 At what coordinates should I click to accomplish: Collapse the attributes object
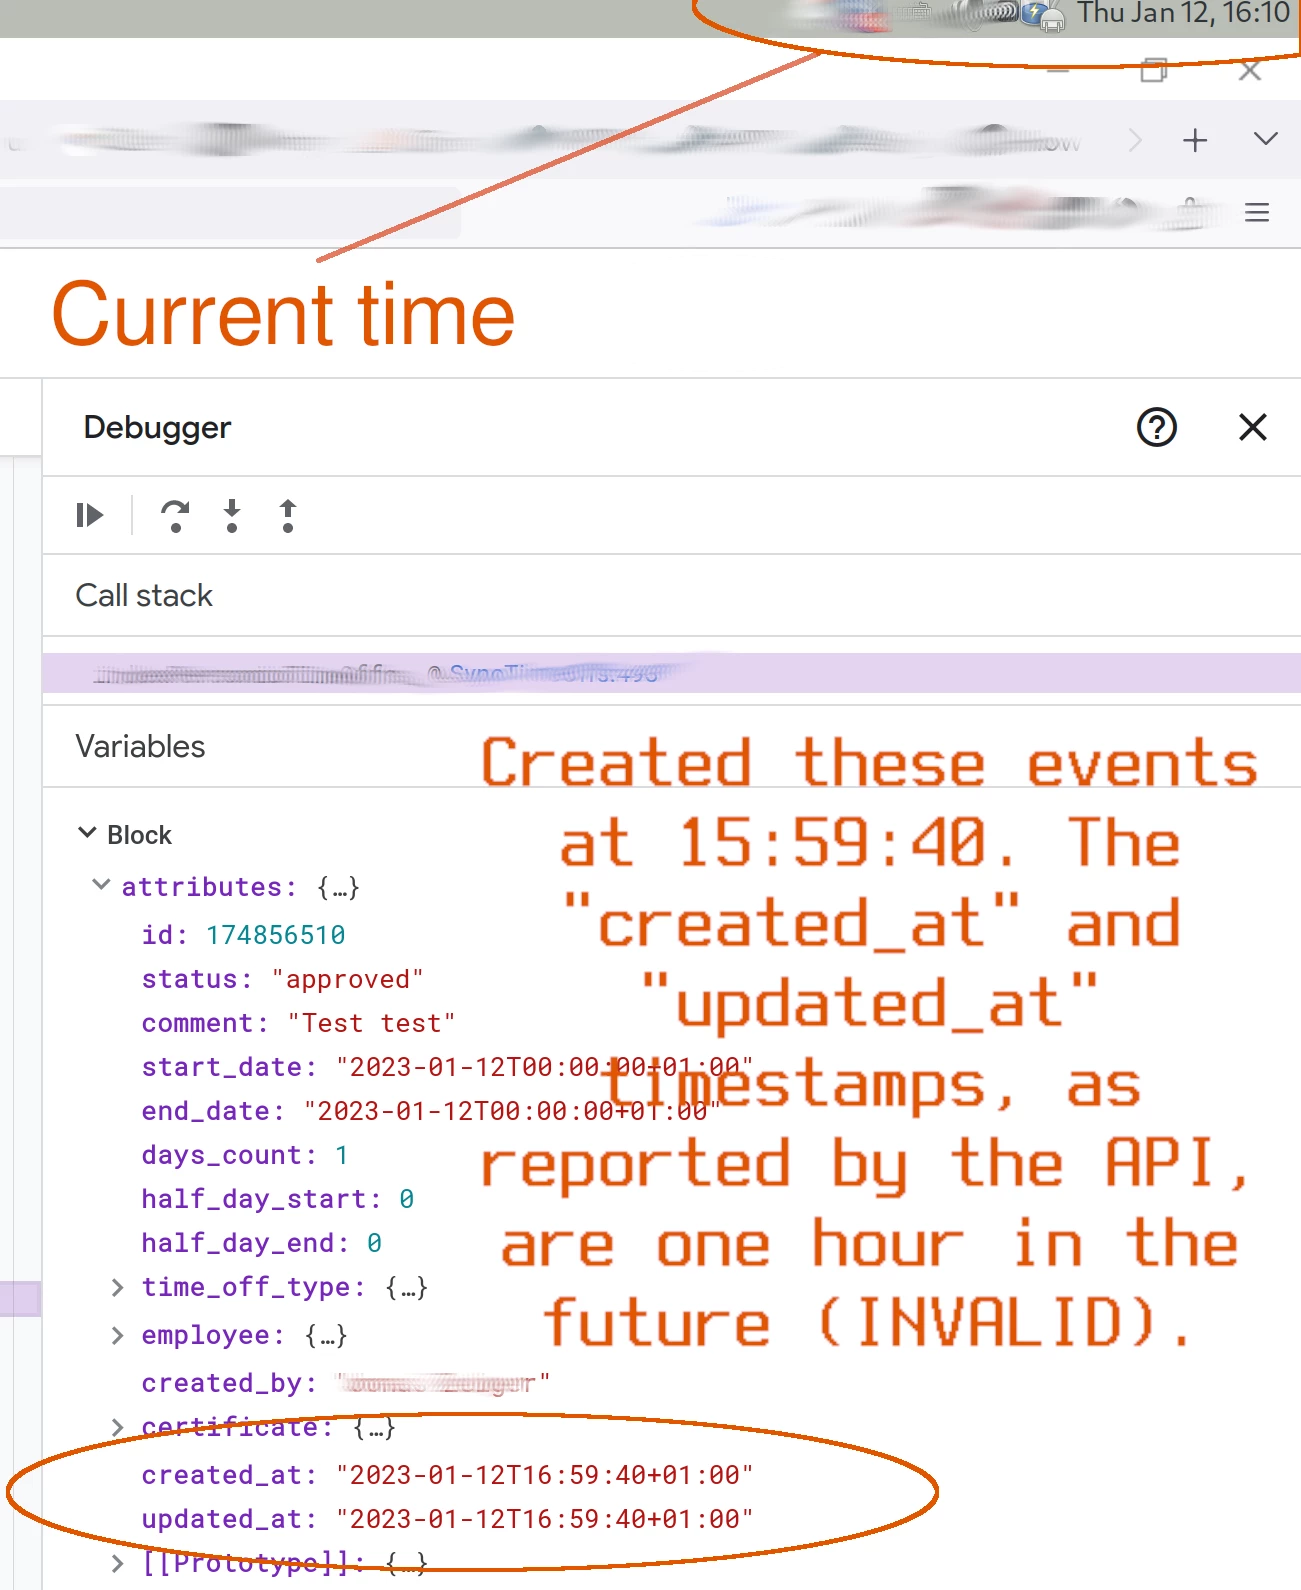point(101,885)
